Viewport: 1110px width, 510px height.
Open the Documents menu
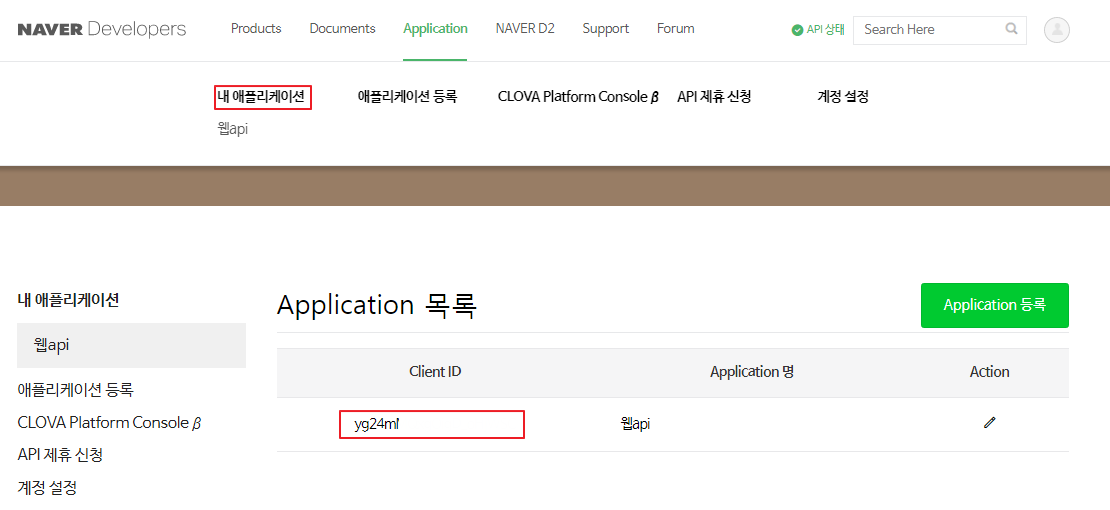click(342, 29)
